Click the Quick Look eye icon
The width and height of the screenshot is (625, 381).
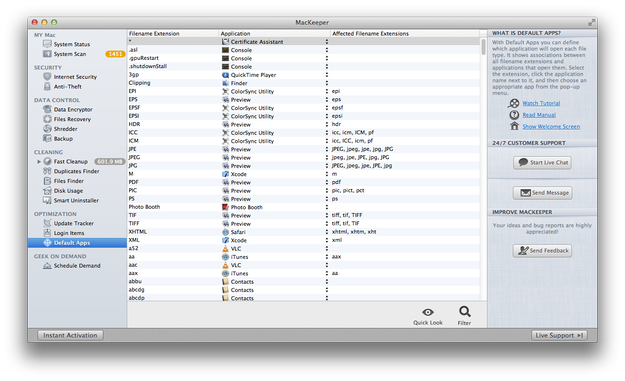(x=428, y=312)
